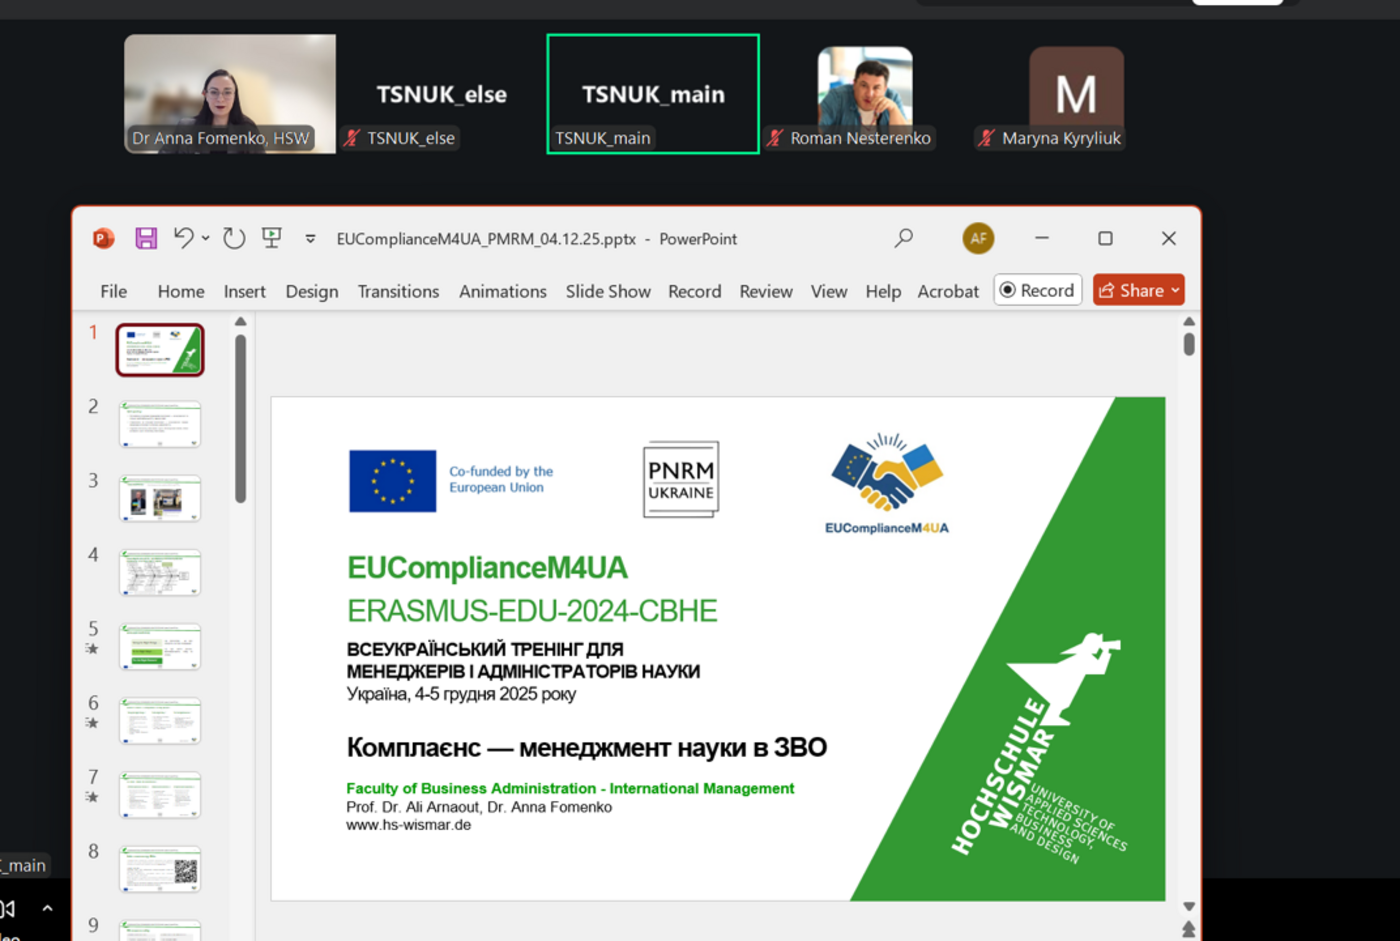Expand Customize Quick Access Toolbar dropdown
The image size is (1400, 941).
310,239
